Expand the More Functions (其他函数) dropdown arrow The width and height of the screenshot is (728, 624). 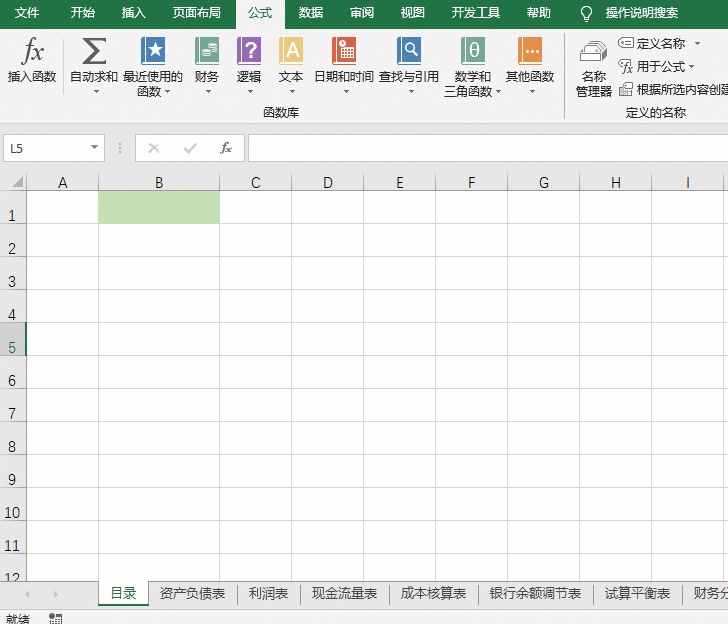click(533, 91)
